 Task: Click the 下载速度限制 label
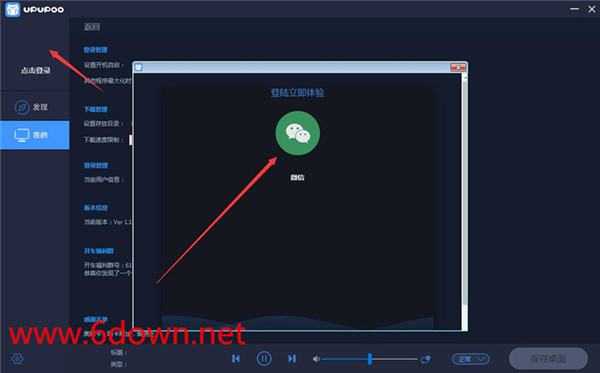pyautogui.click(x=104, y=140)
